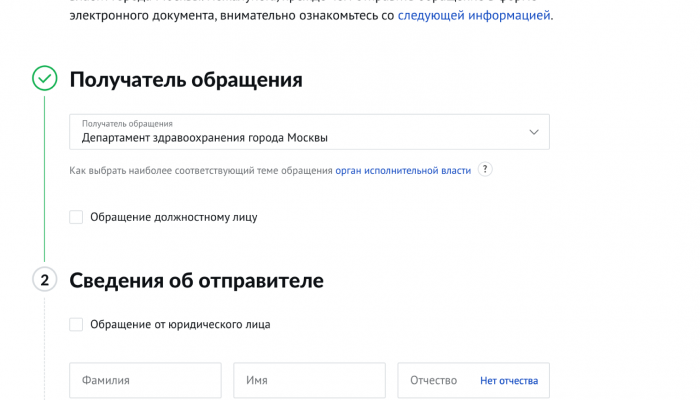The width and height of the screenshot is (700, 400).
Task: Click the green vertical line between steps
Action: 45,180
